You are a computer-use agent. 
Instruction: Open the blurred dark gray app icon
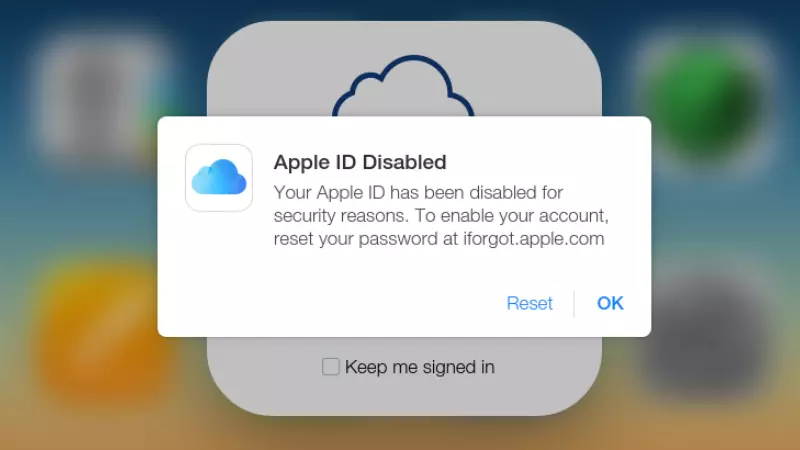709,334
